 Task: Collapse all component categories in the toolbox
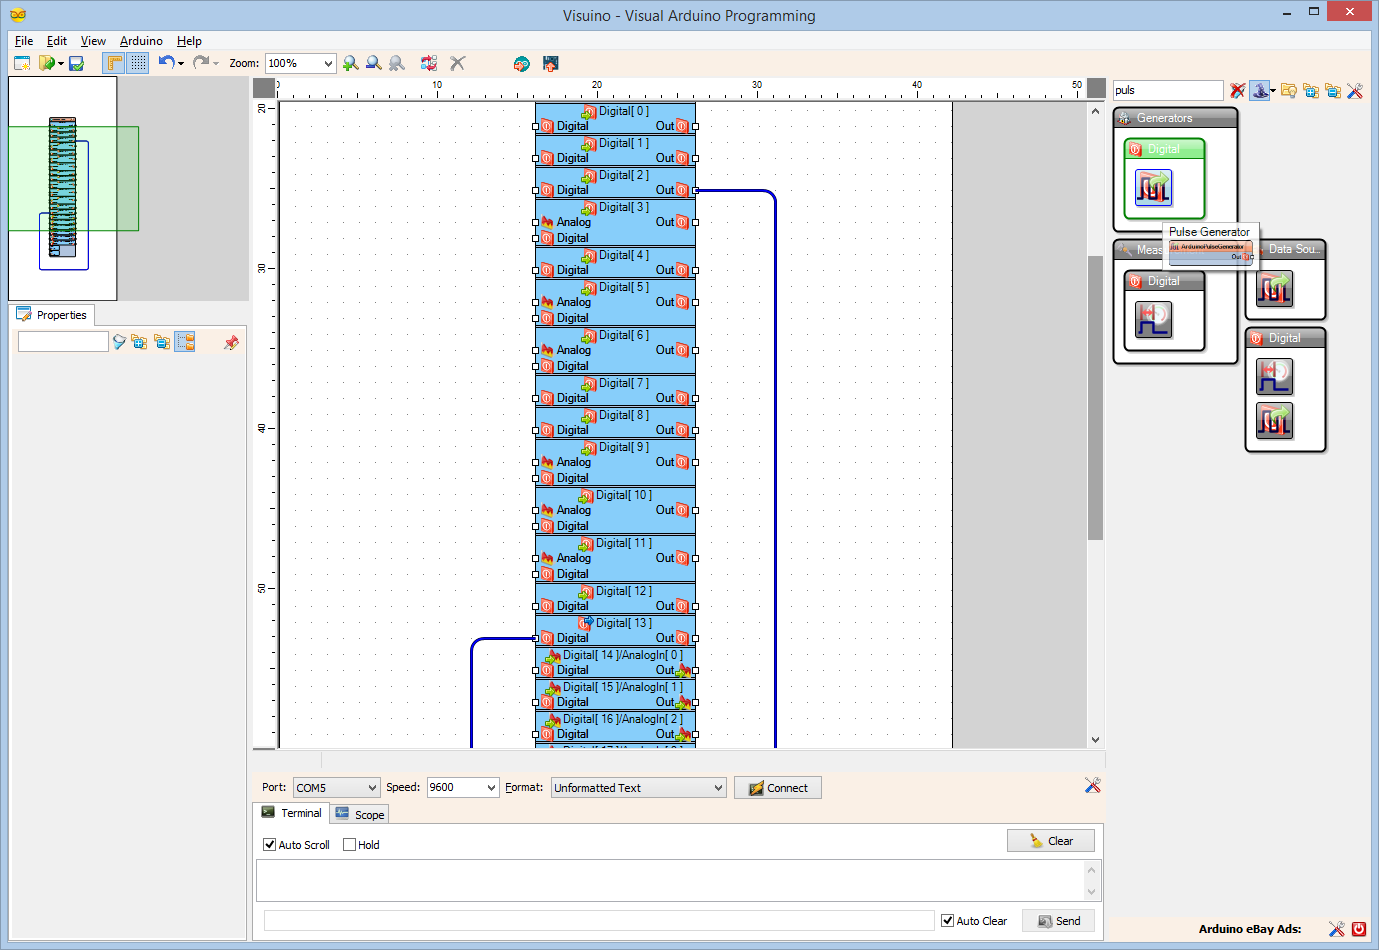tap(1334, 91)
